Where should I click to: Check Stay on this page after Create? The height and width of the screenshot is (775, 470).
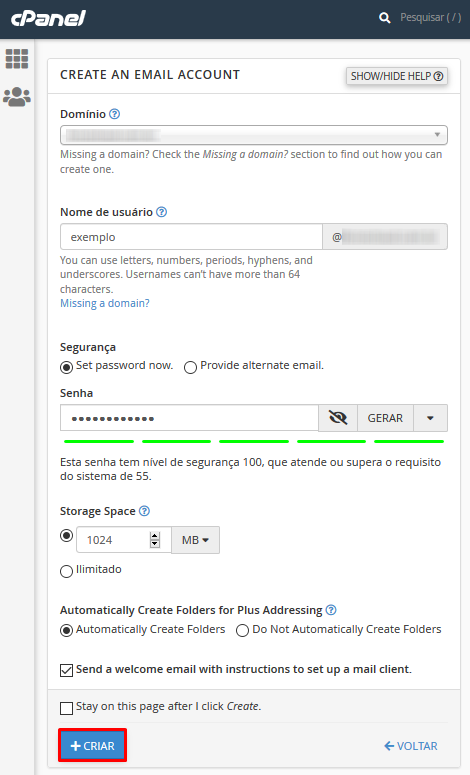click(x=66, y=708)
